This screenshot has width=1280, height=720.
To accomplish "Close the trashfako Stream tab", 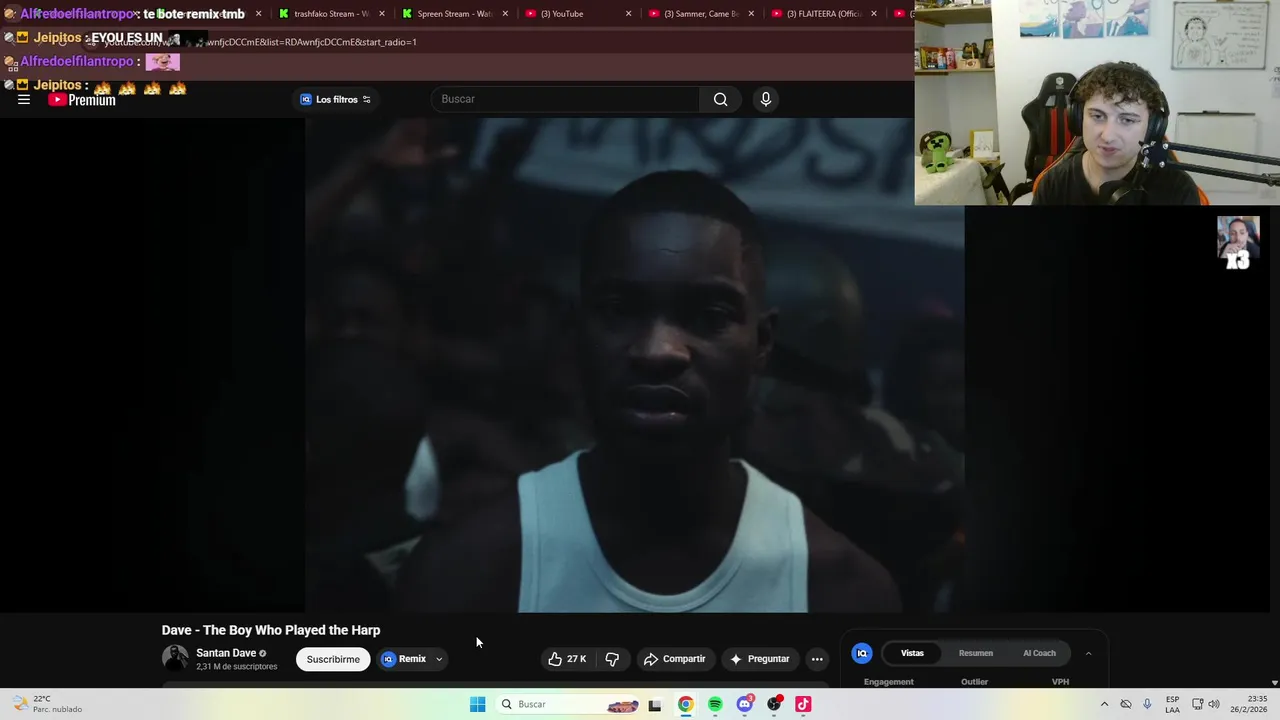I will tap(382, 14).
